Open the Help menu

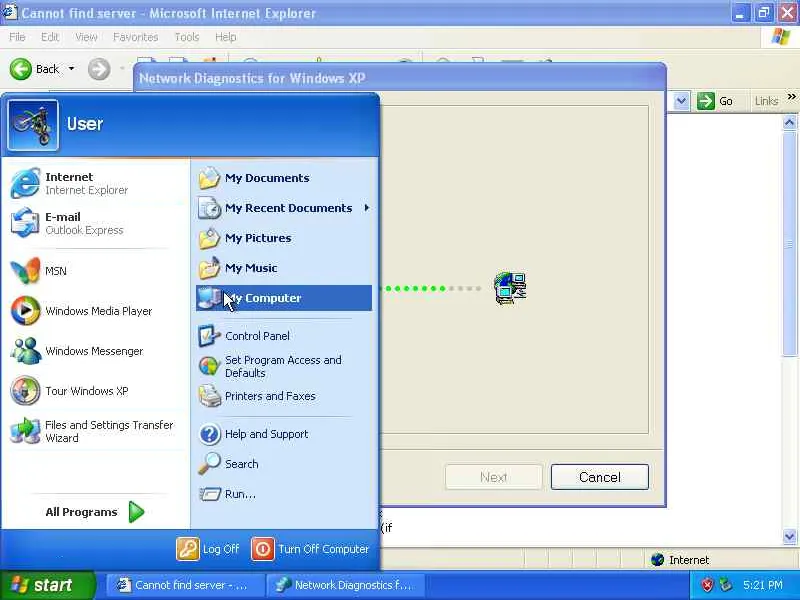click(x=225, y=37)
